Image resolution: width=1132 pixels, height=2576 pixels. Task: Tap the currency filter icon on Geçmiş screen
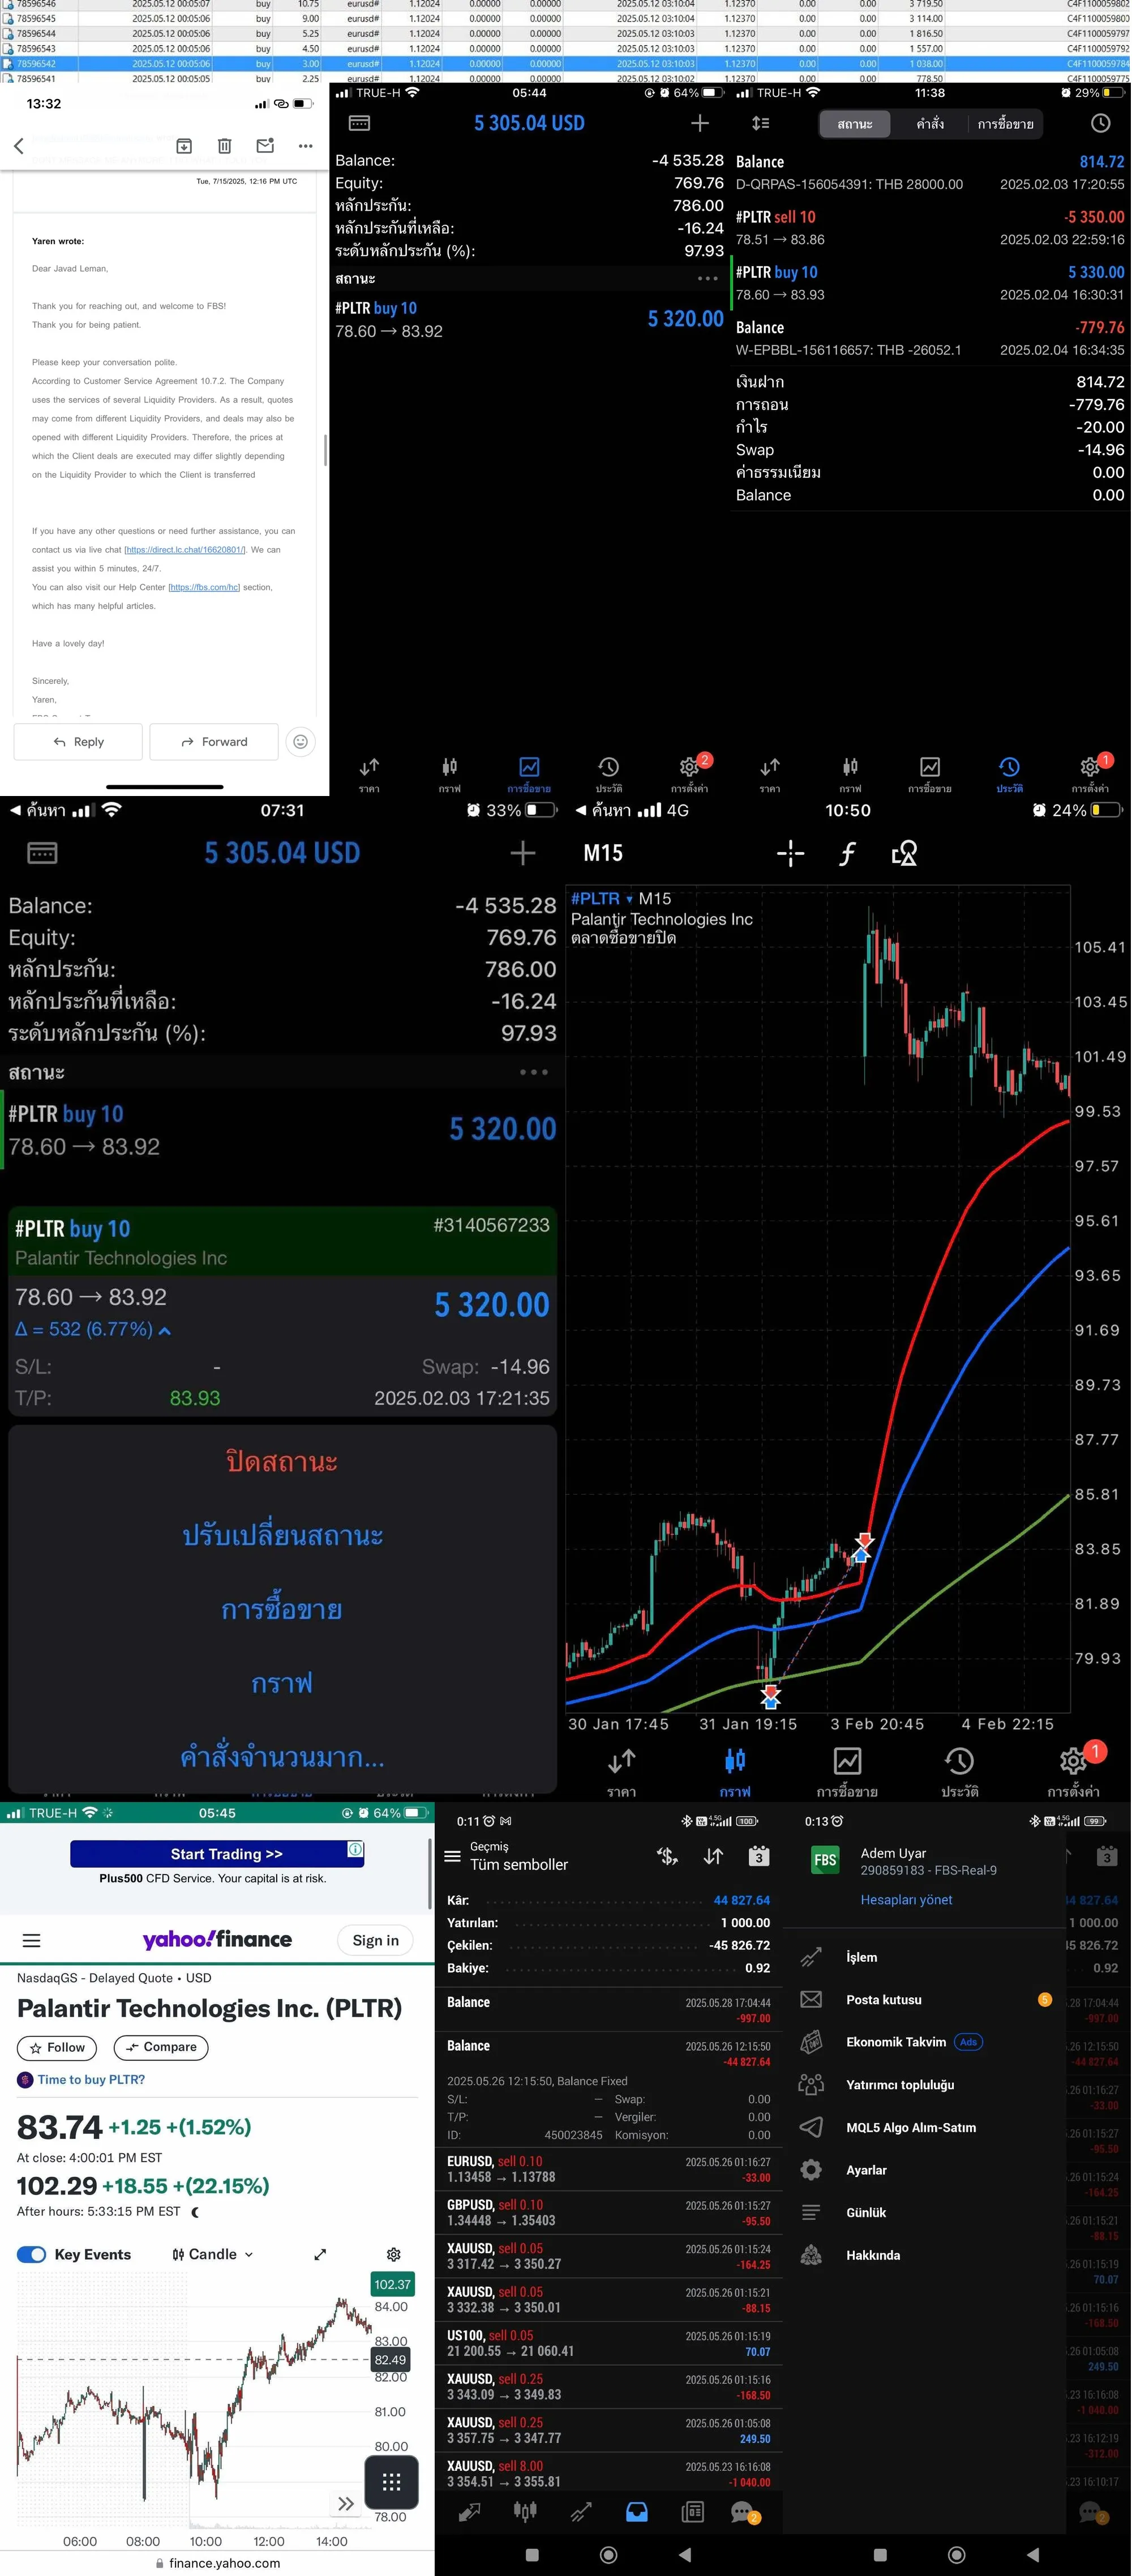pyautogui.click(x=667, y=1856)
